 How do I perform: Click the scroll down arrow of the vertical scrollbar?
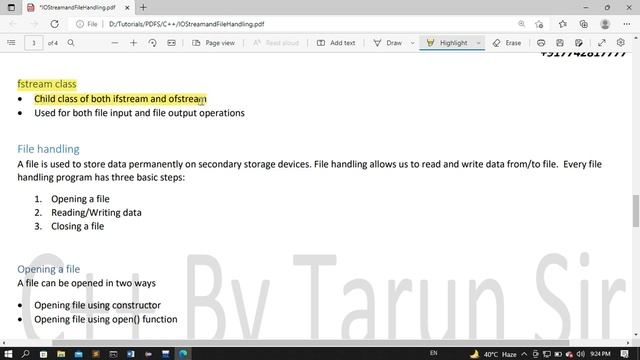tap(636, 335)
